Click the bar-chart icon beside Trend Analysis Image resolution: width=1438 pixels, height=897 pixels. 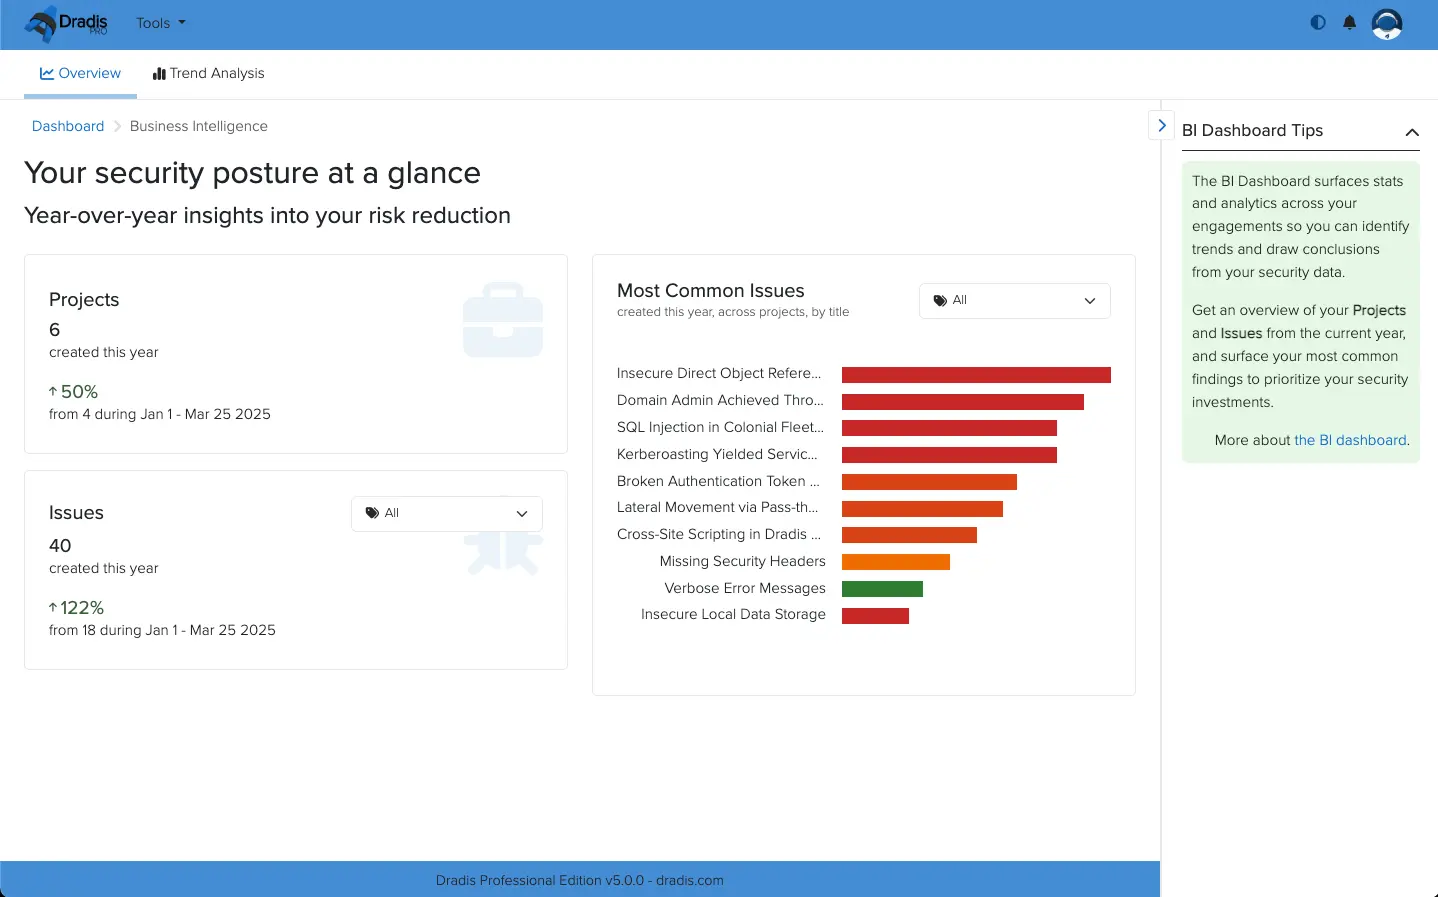coord(158,73)
